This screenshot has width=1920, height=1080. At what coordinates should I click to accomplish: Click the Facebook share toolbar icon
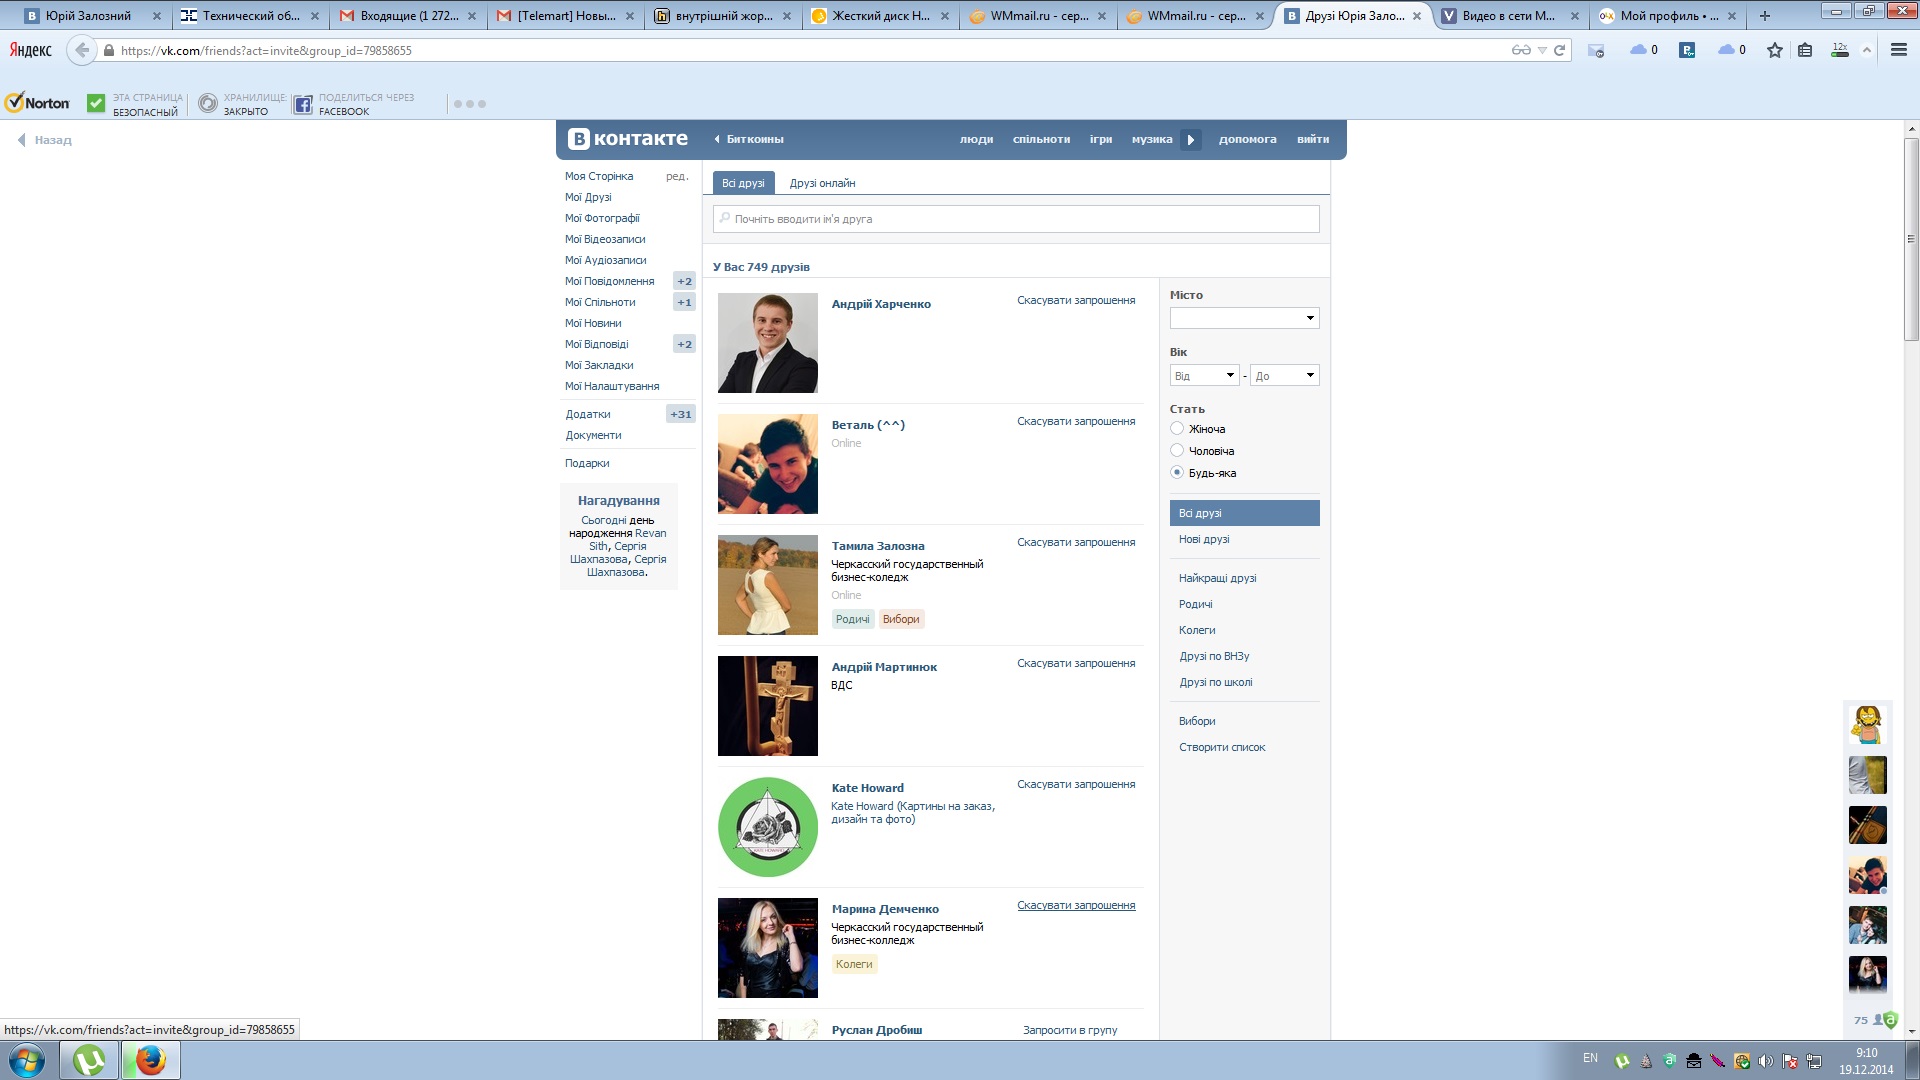303,103
